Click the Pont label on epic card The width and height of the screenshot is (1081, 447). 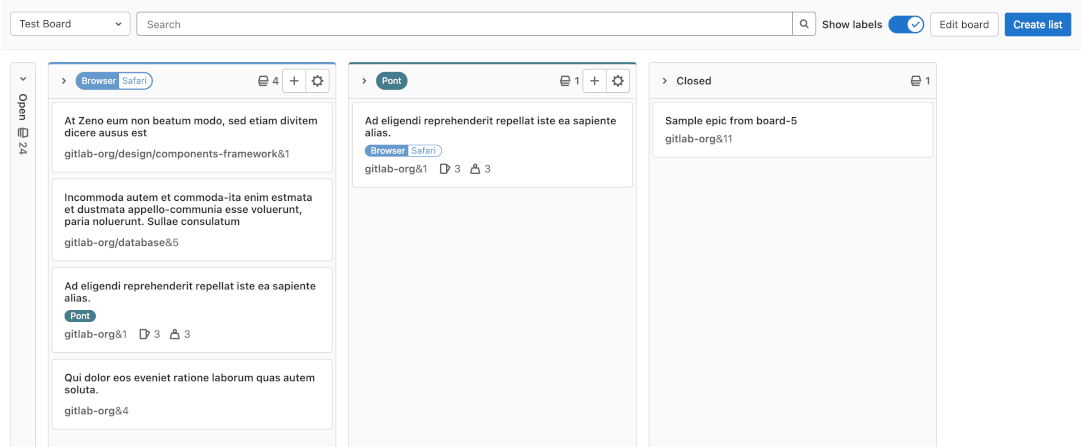81,316
